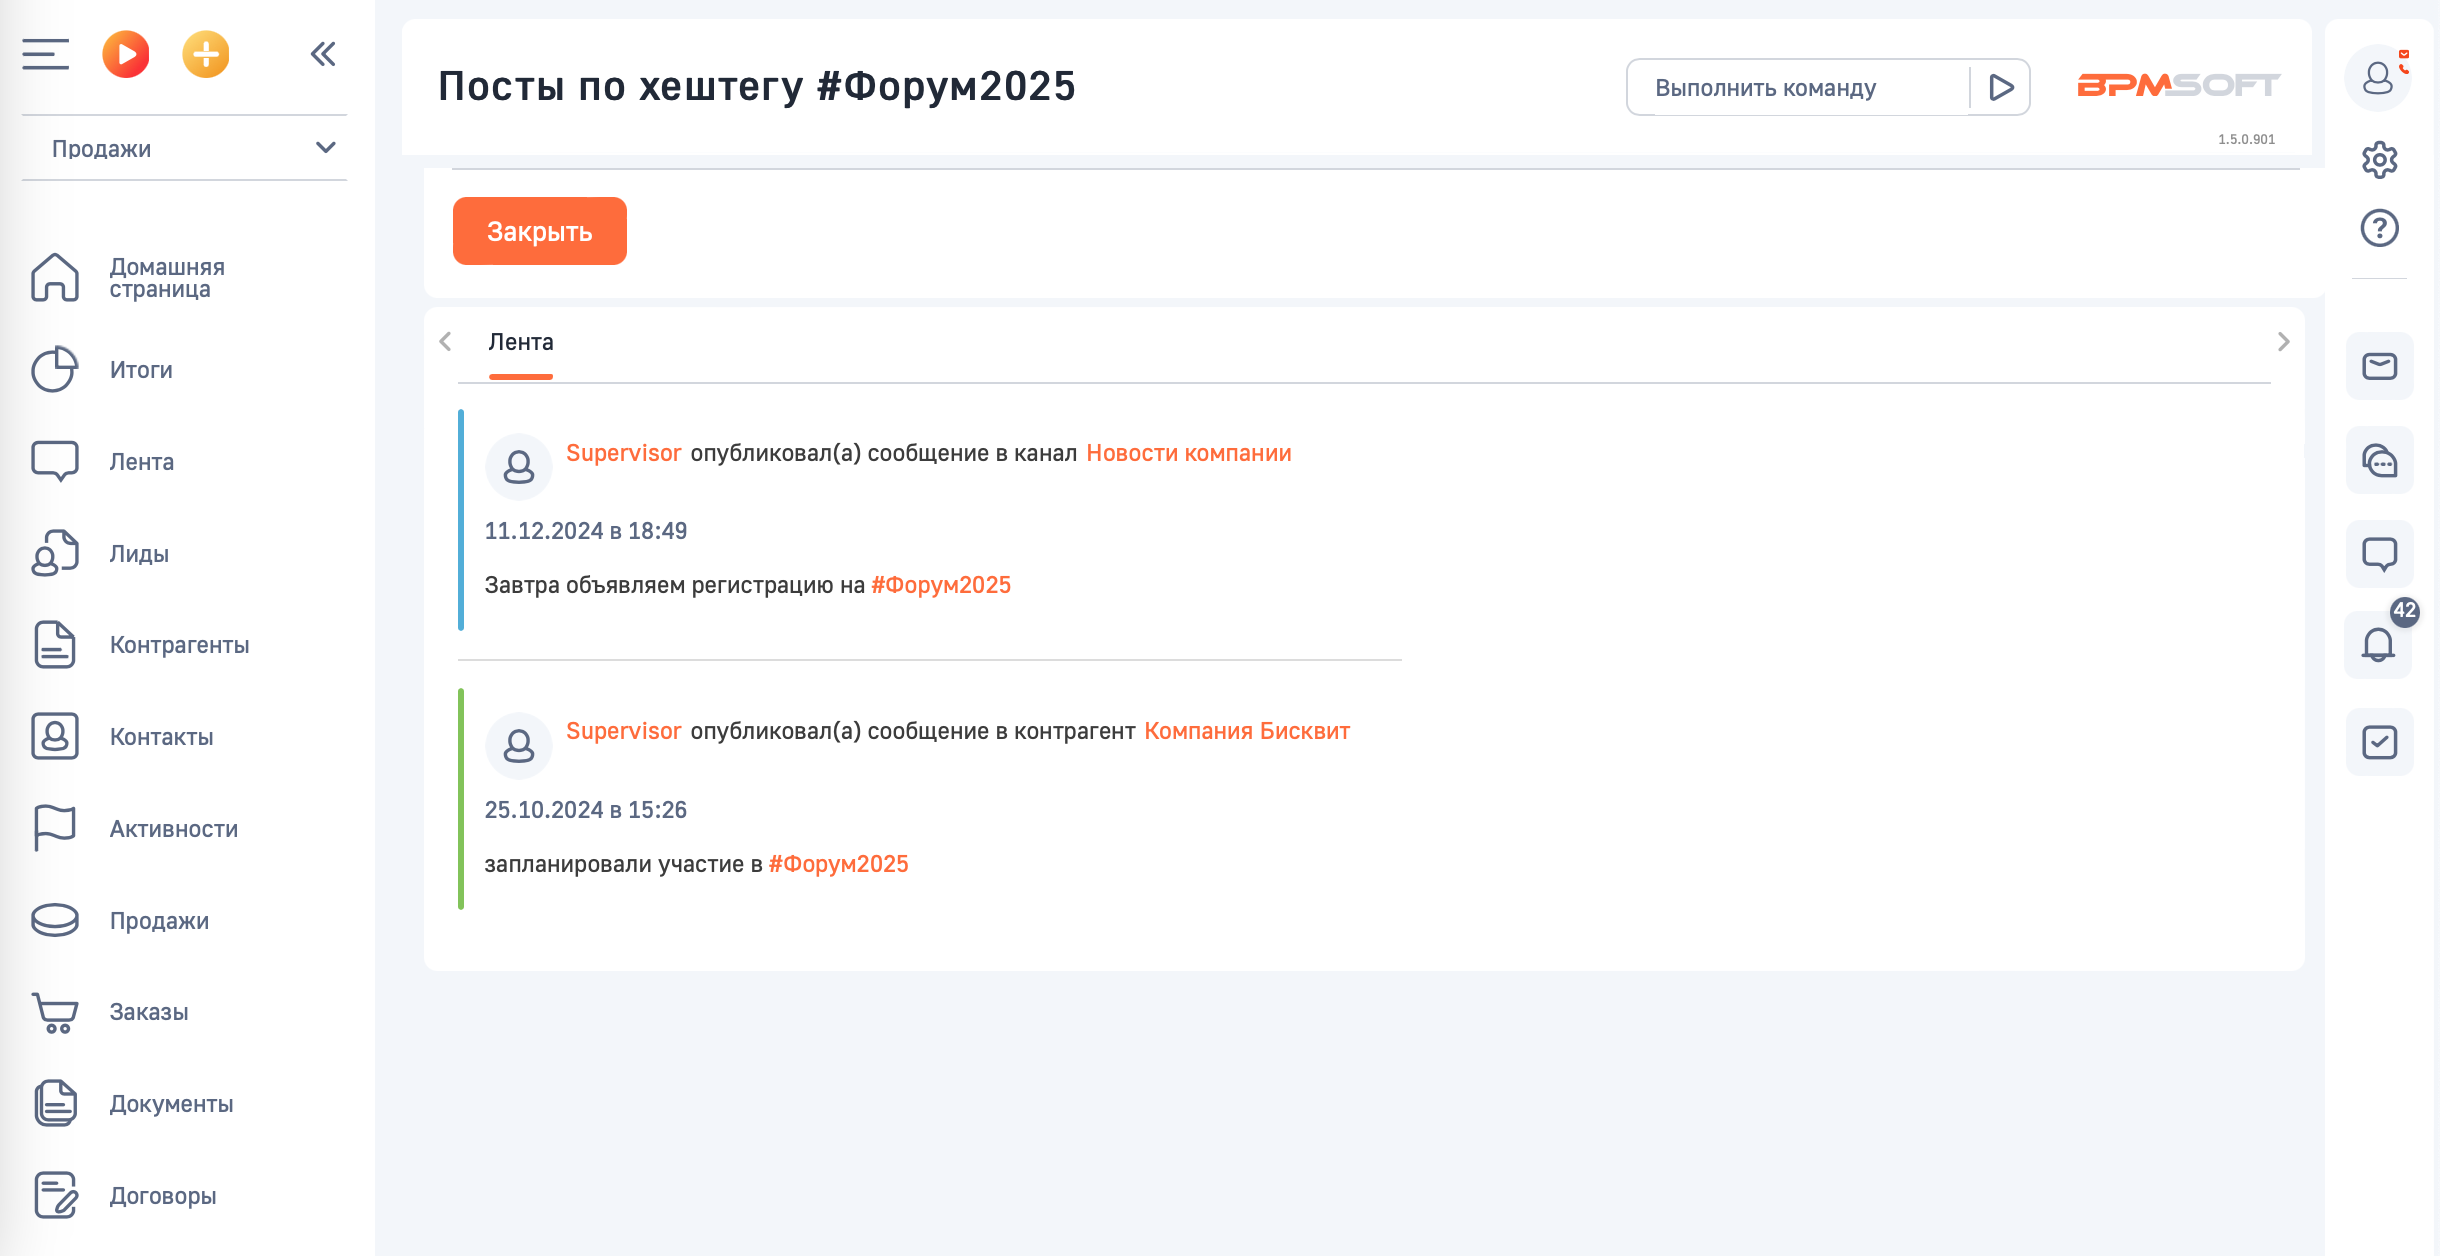Click the Контакты person icon
The width and height of the screenshot is (2440, 1256).
[x=55, y=736]
